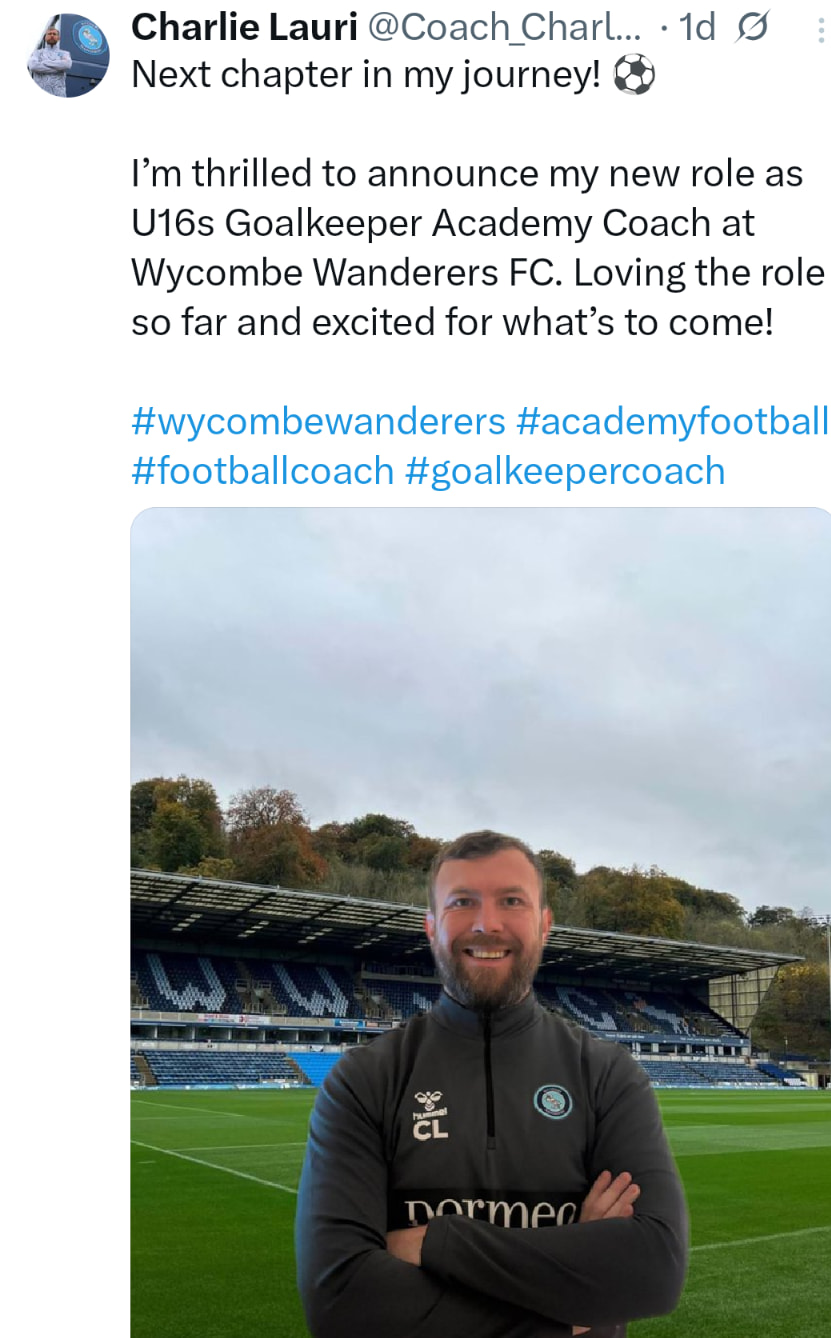831x1338 pixels.
Task: Click the CL initials on the jacket
Action: (432, 1130)
